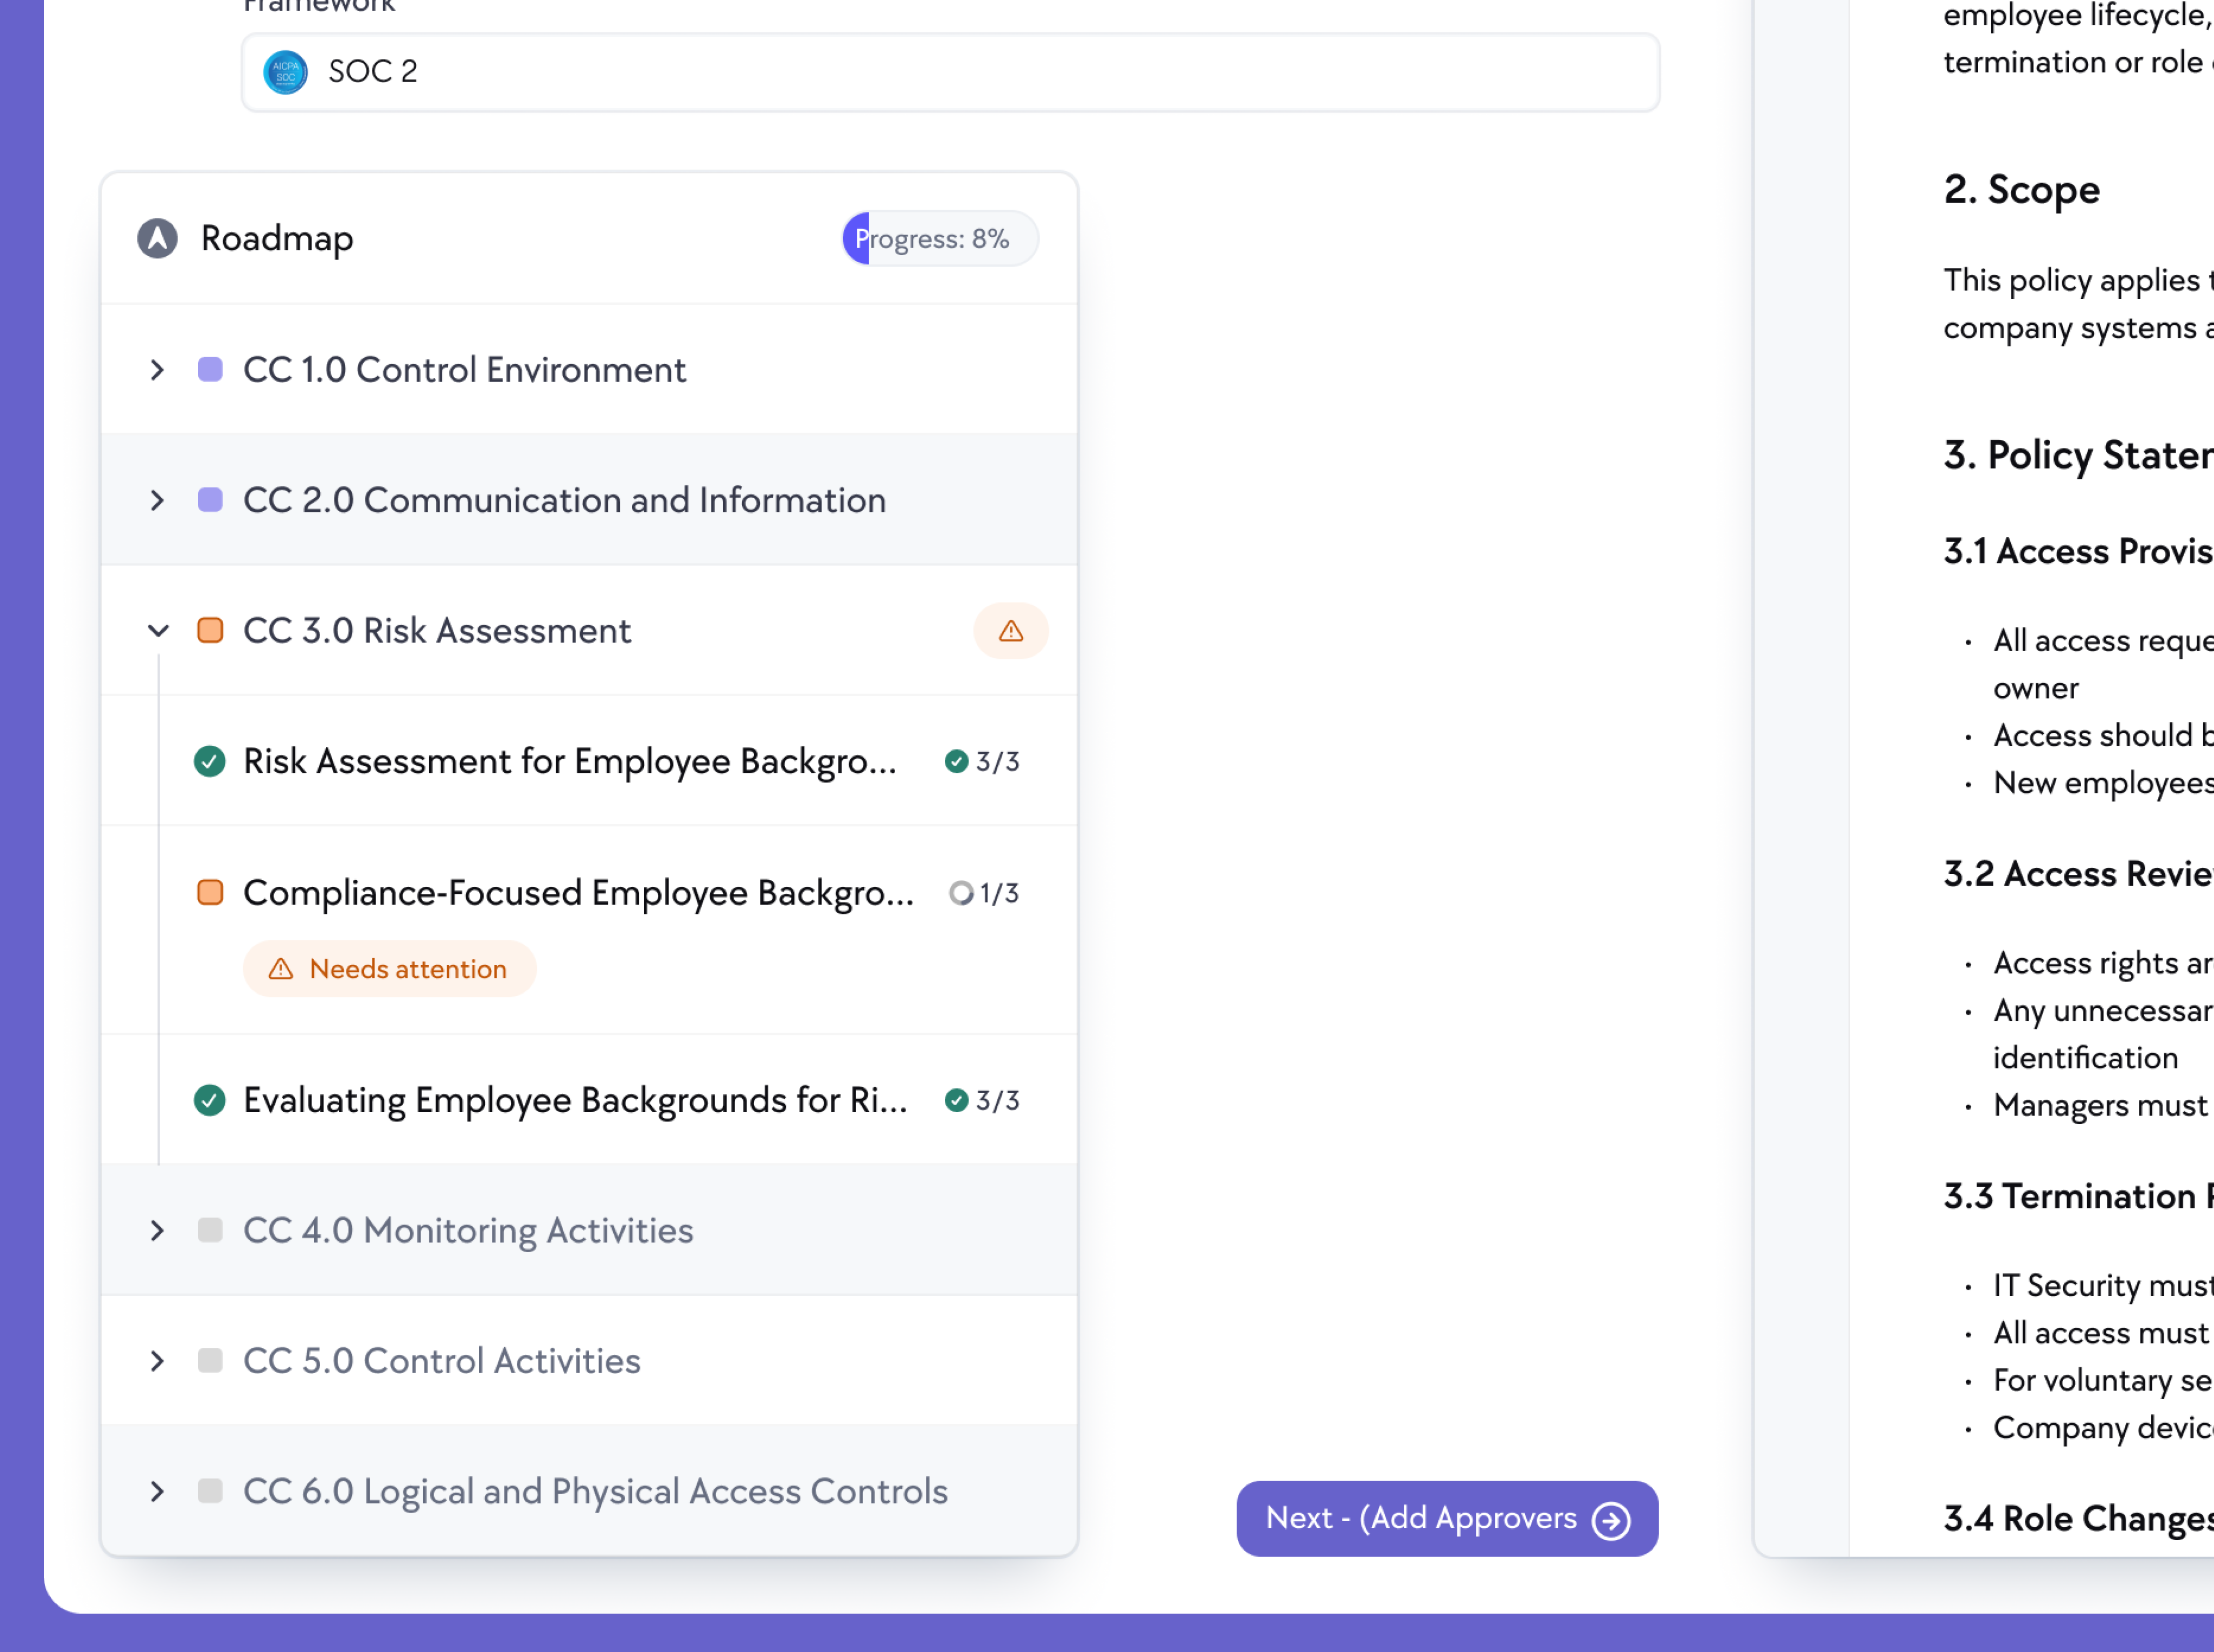Select the CC 2.0 Communication and Information row

point(564,500)
